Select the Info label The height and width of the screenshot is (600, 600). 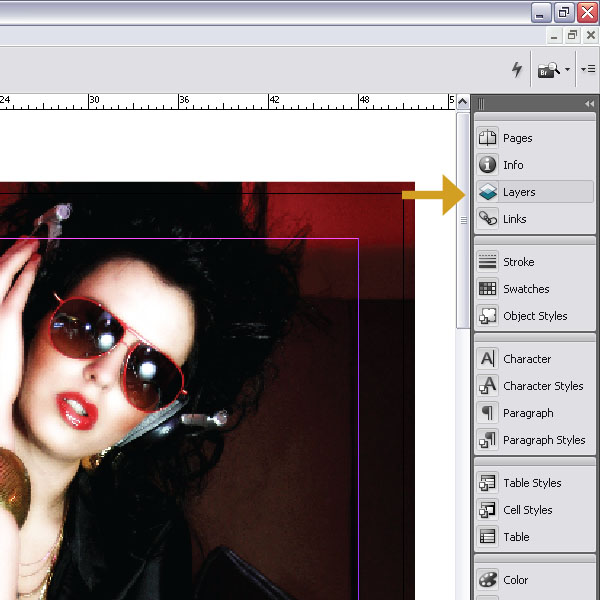(513, 165)
